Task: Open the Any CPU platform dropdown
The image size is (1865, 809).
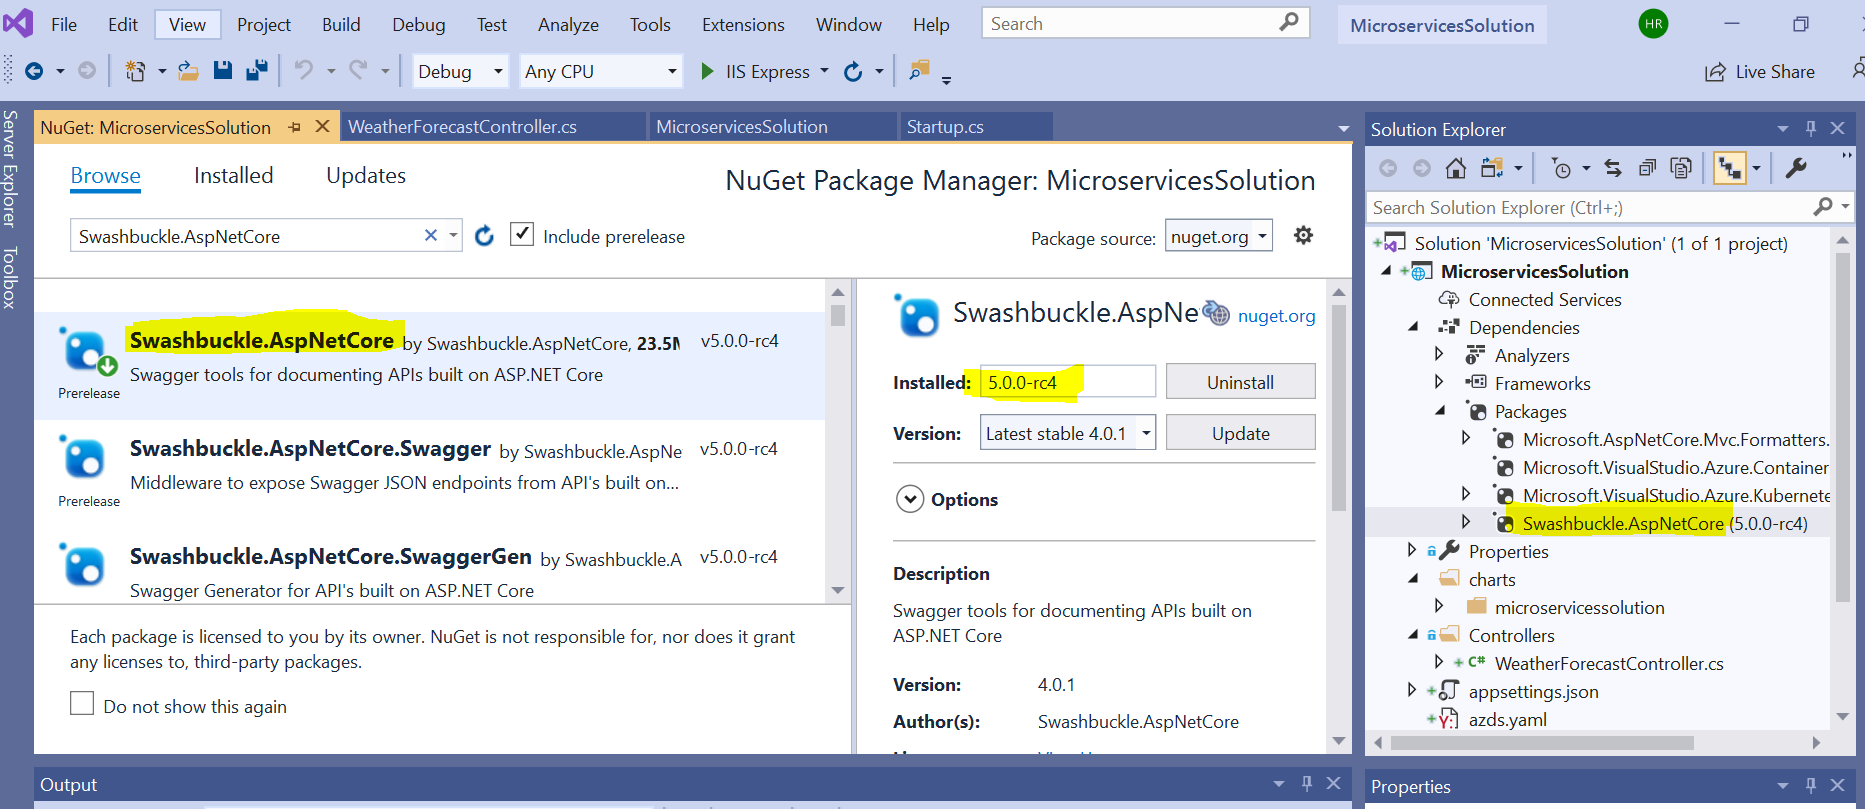Action: tap(601, 71)
